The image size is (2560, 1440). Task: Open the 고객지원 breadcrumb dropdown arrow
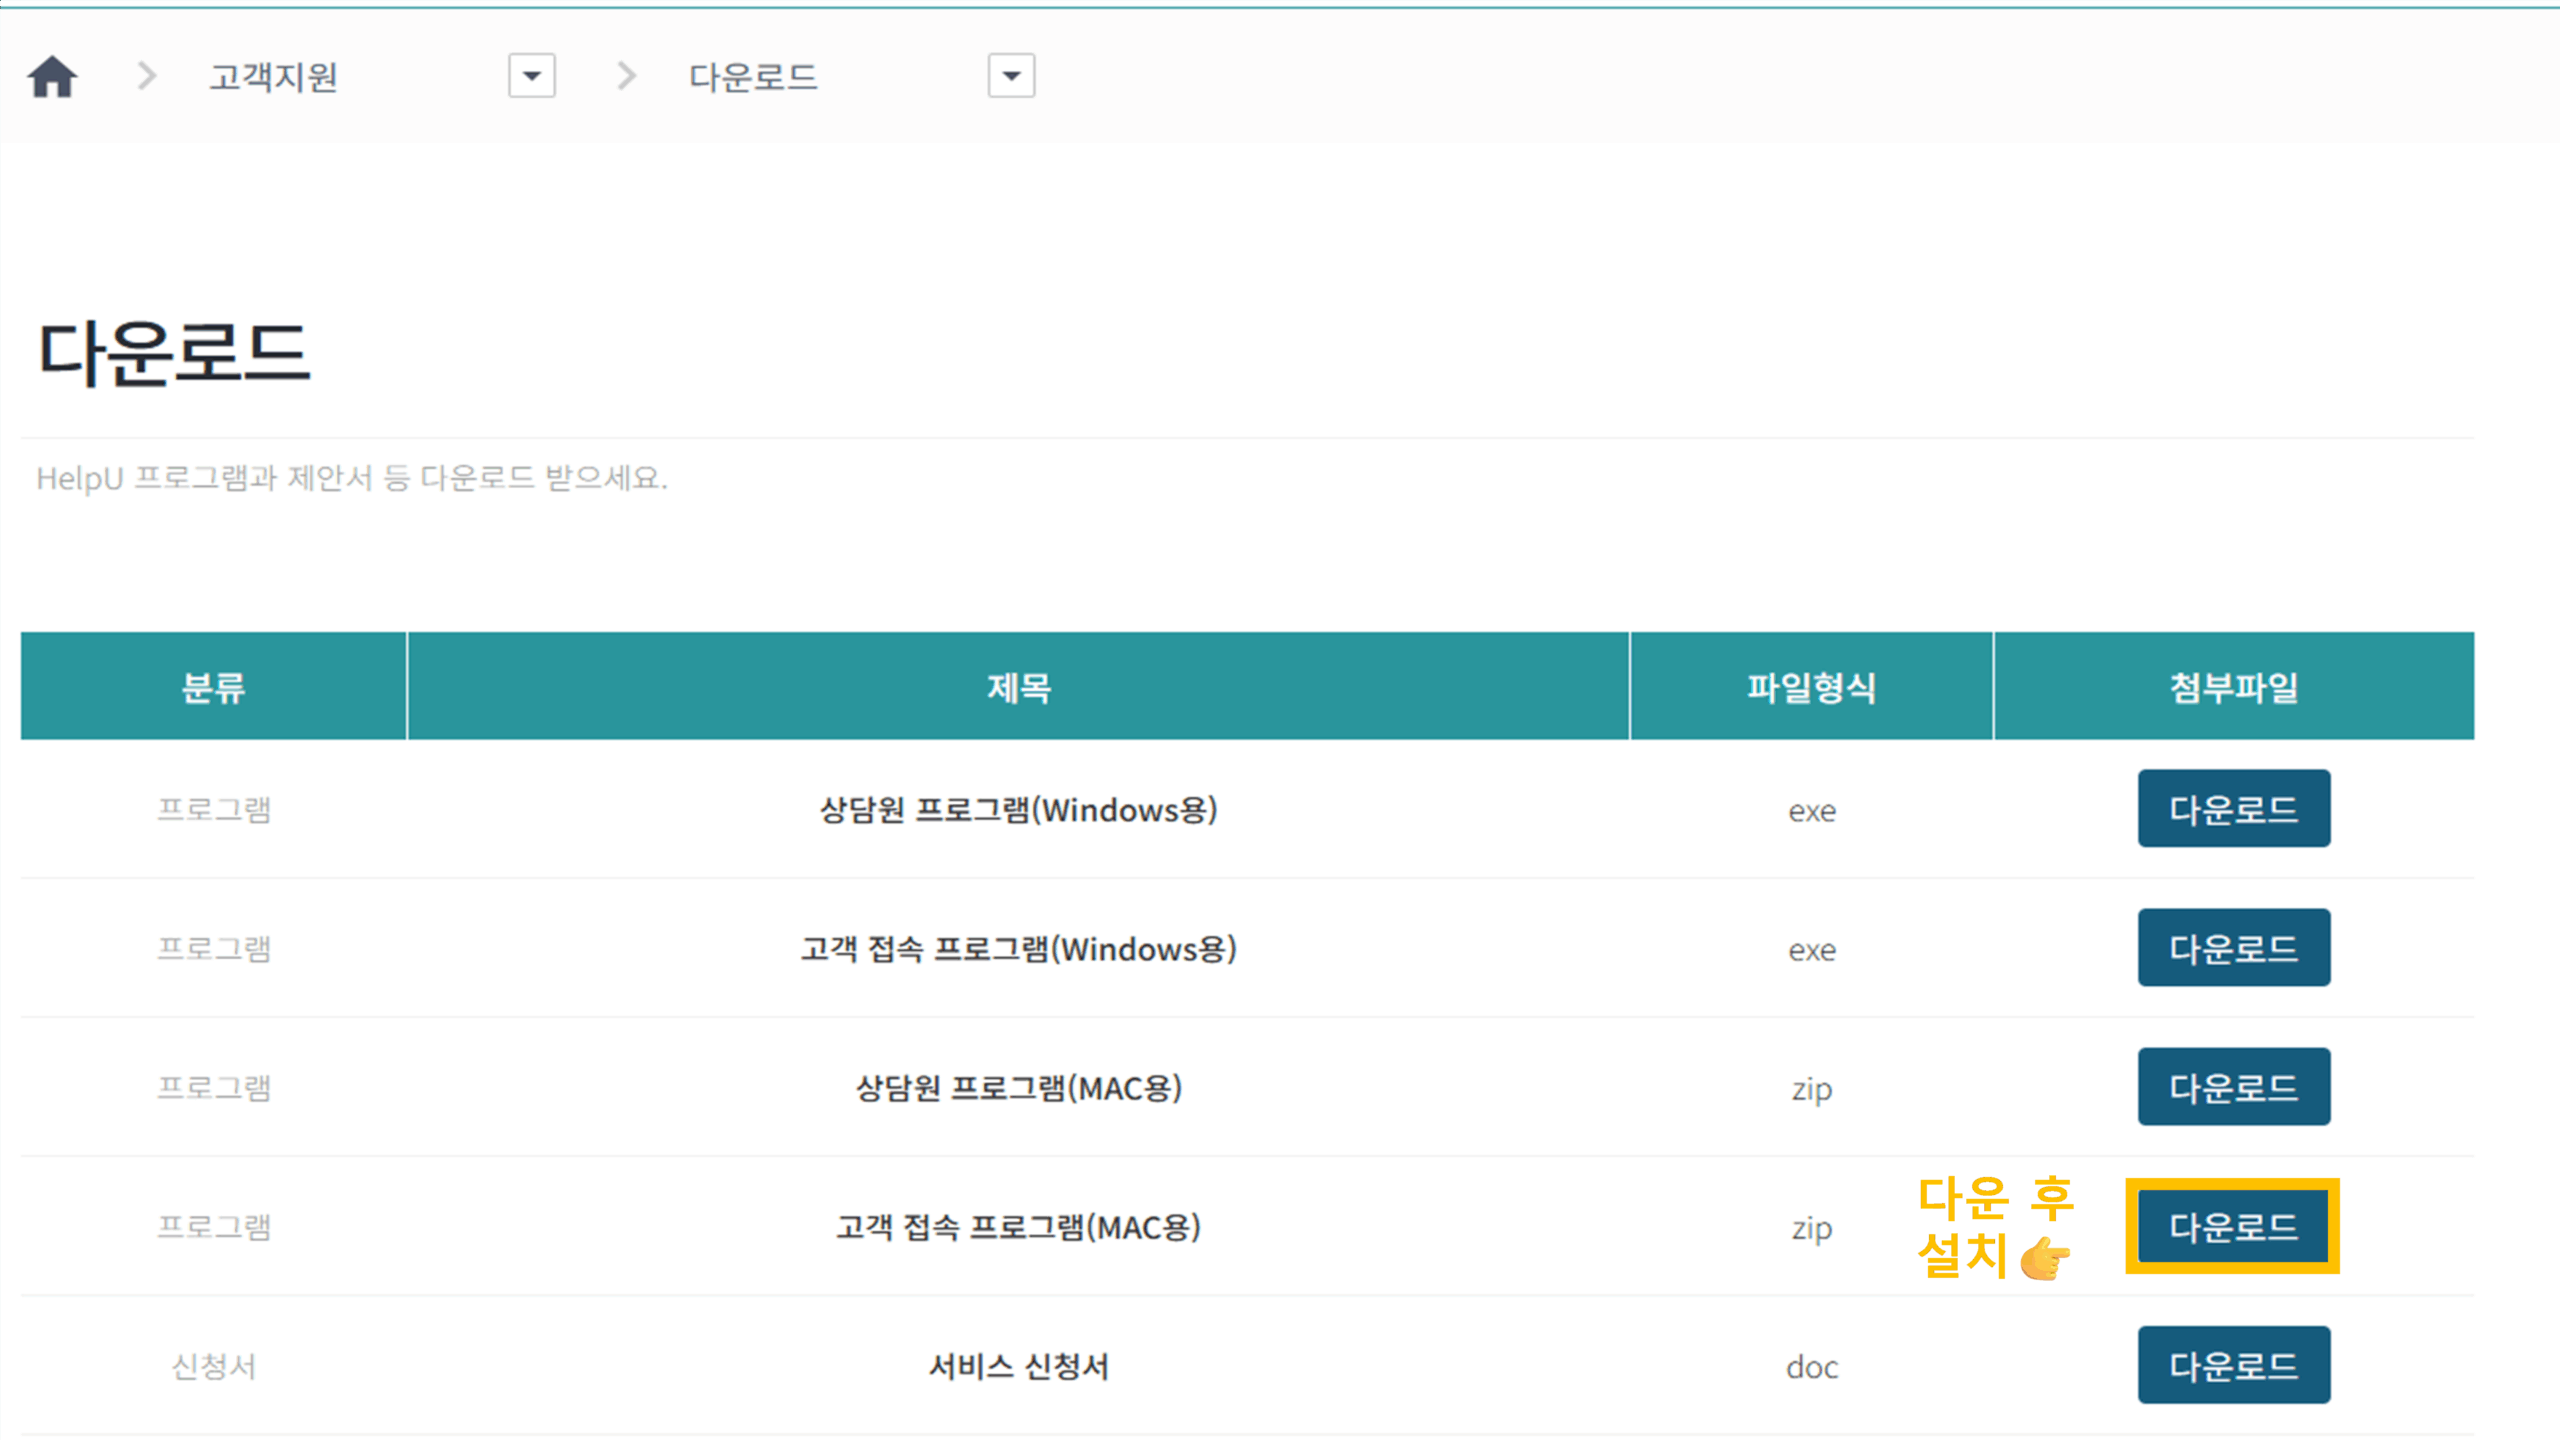point(531,76)
